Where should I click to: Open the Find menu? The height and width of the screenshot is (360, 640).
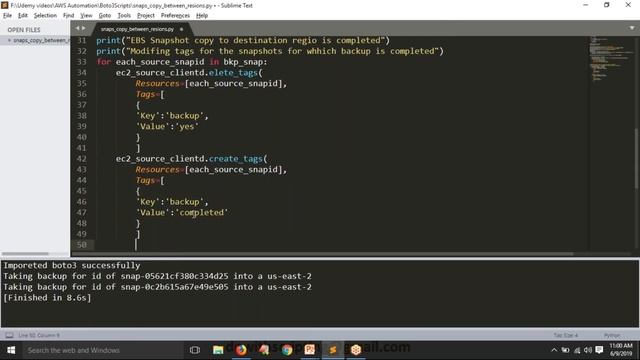(68, 16)
